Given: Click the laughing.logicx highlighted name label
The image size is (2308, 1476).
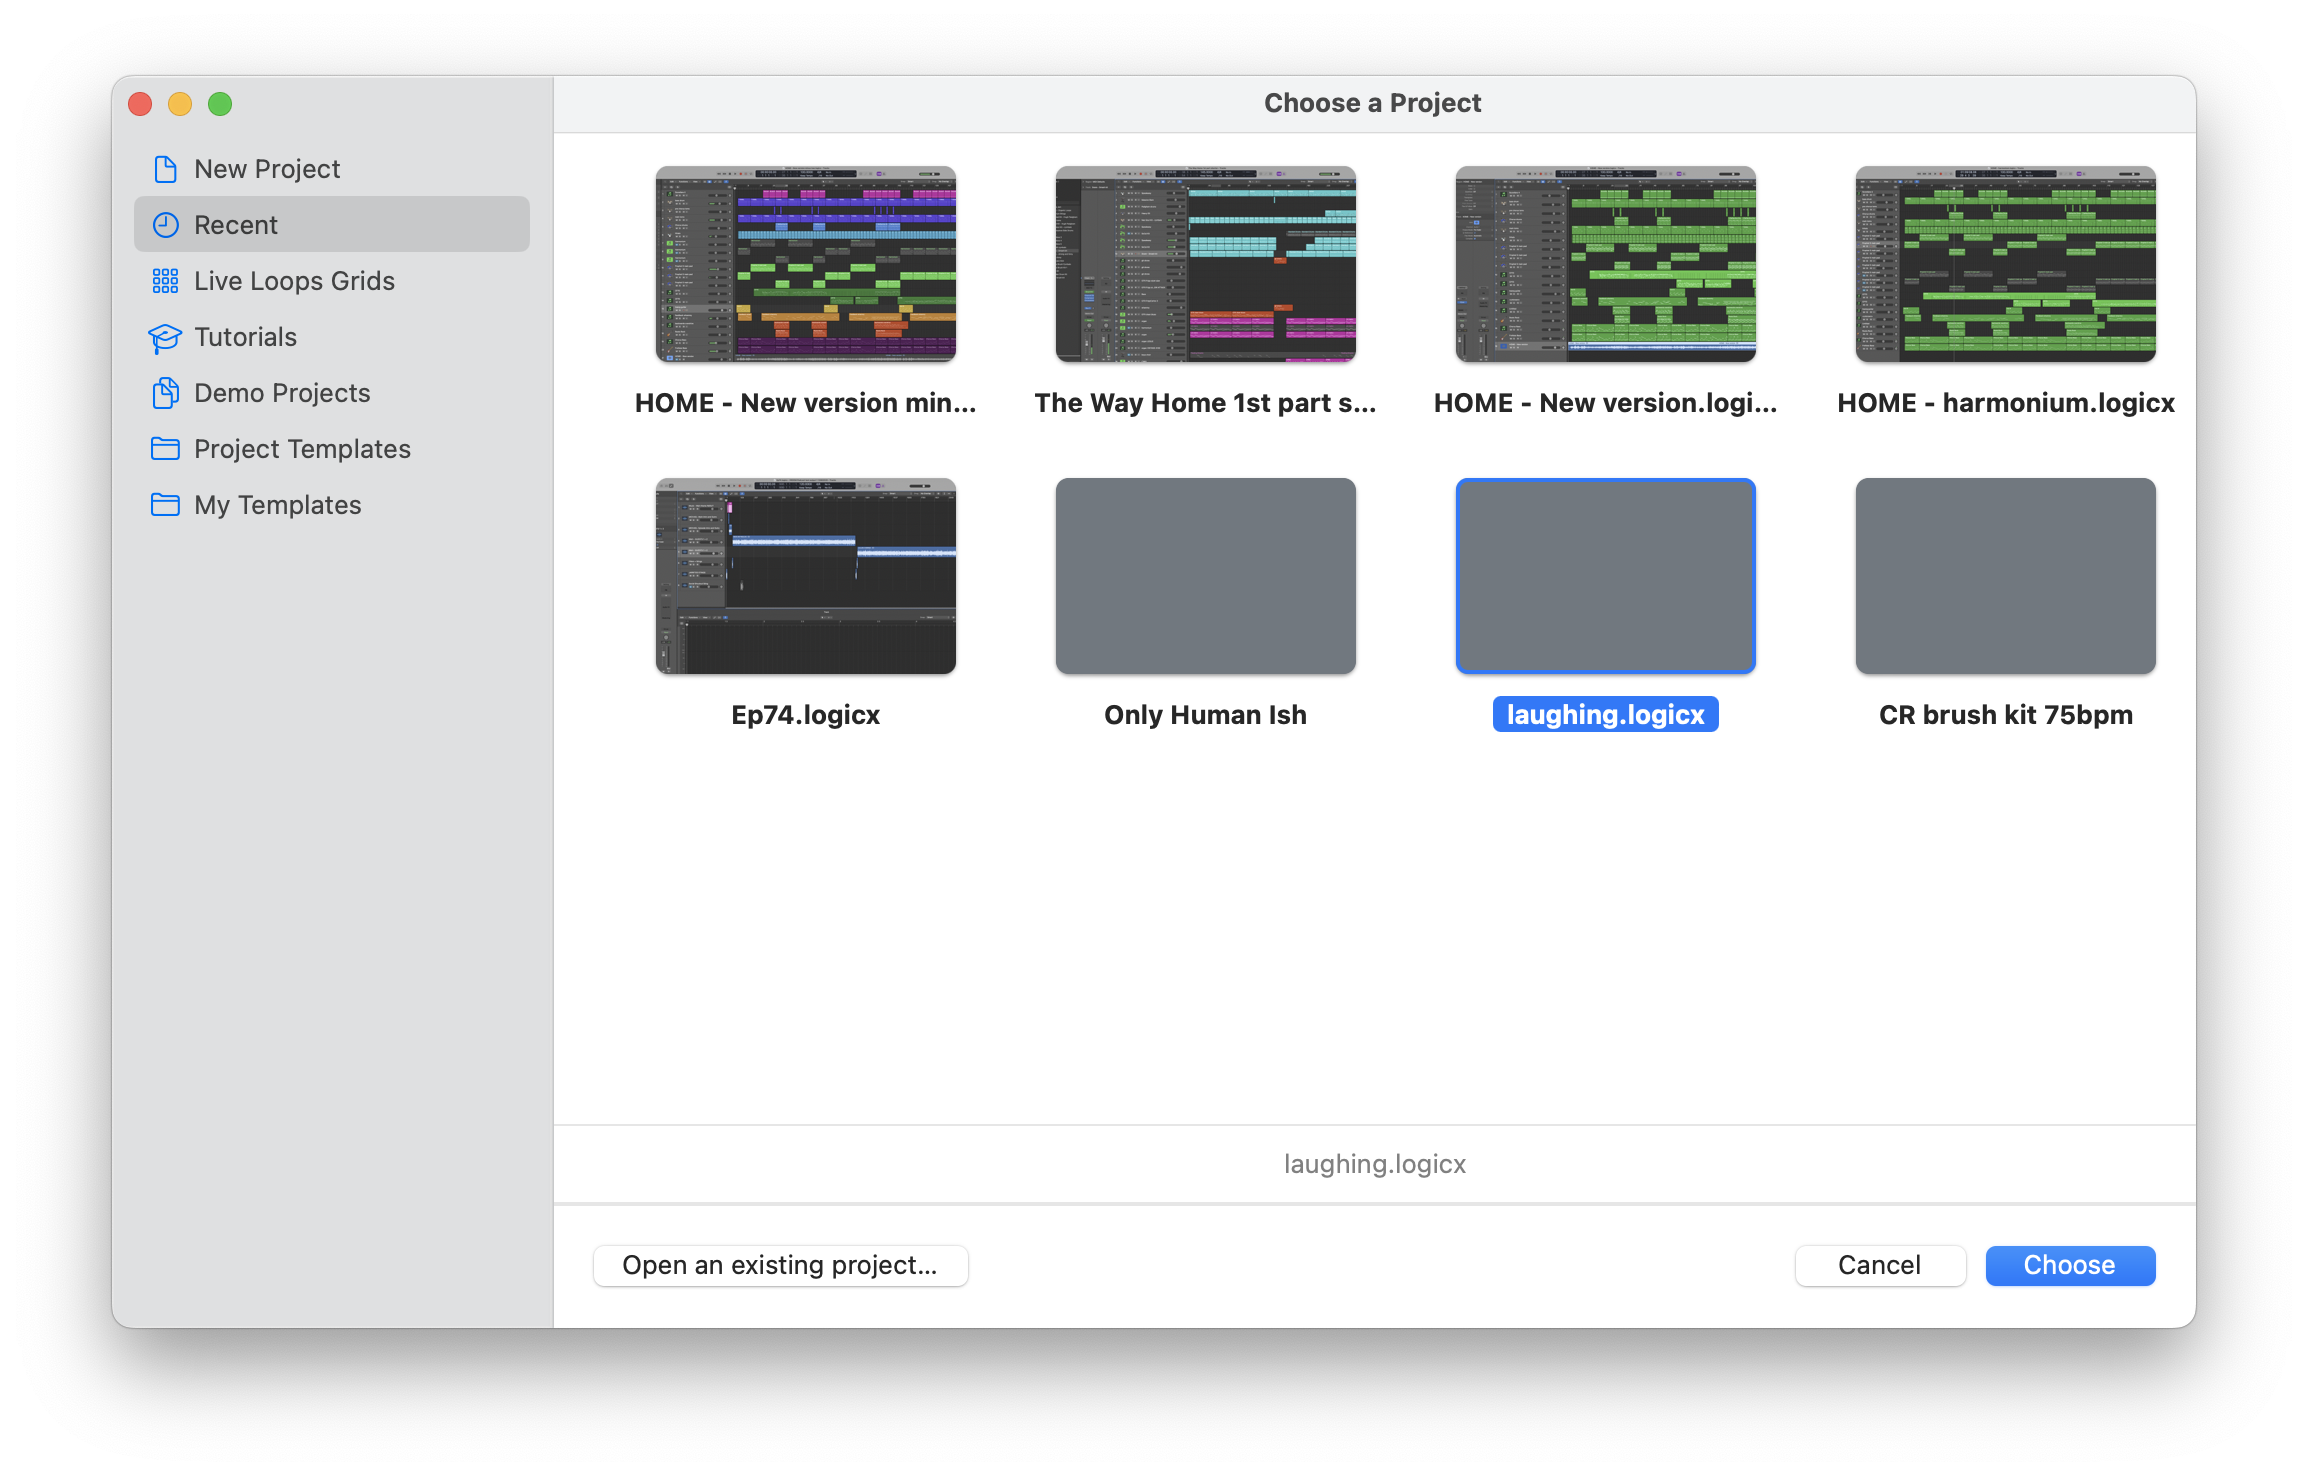Looking at the screenshot, I should (1605, 715).
